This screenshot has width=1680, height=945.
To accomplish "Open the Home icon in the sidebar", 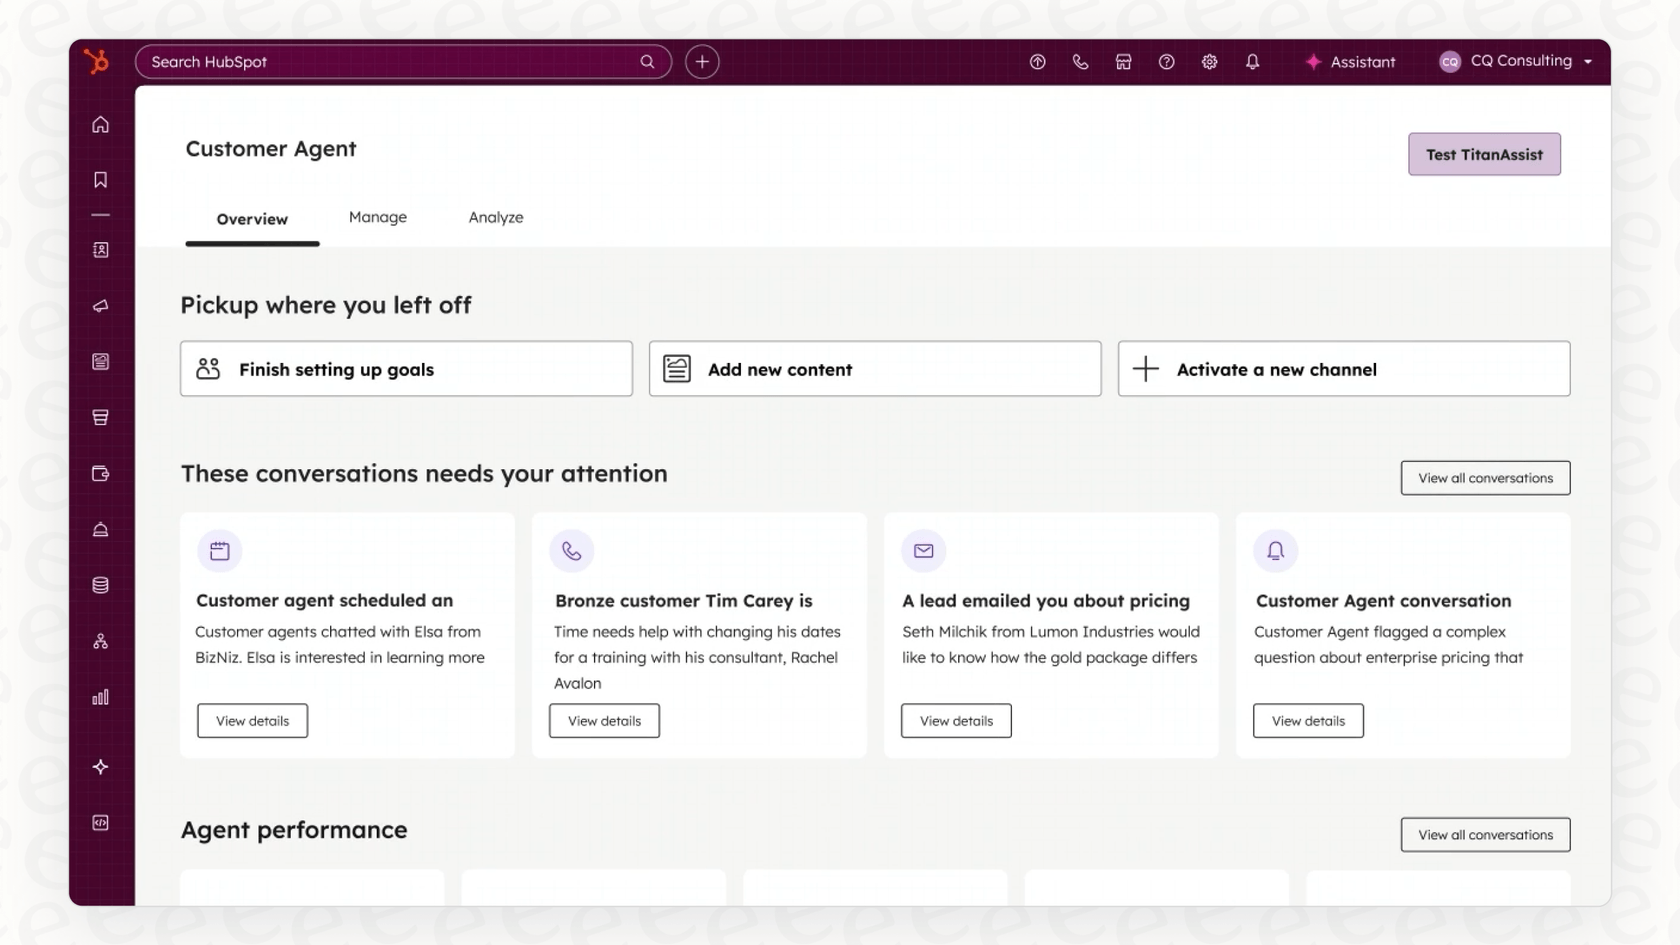I will tap(100, 124).
